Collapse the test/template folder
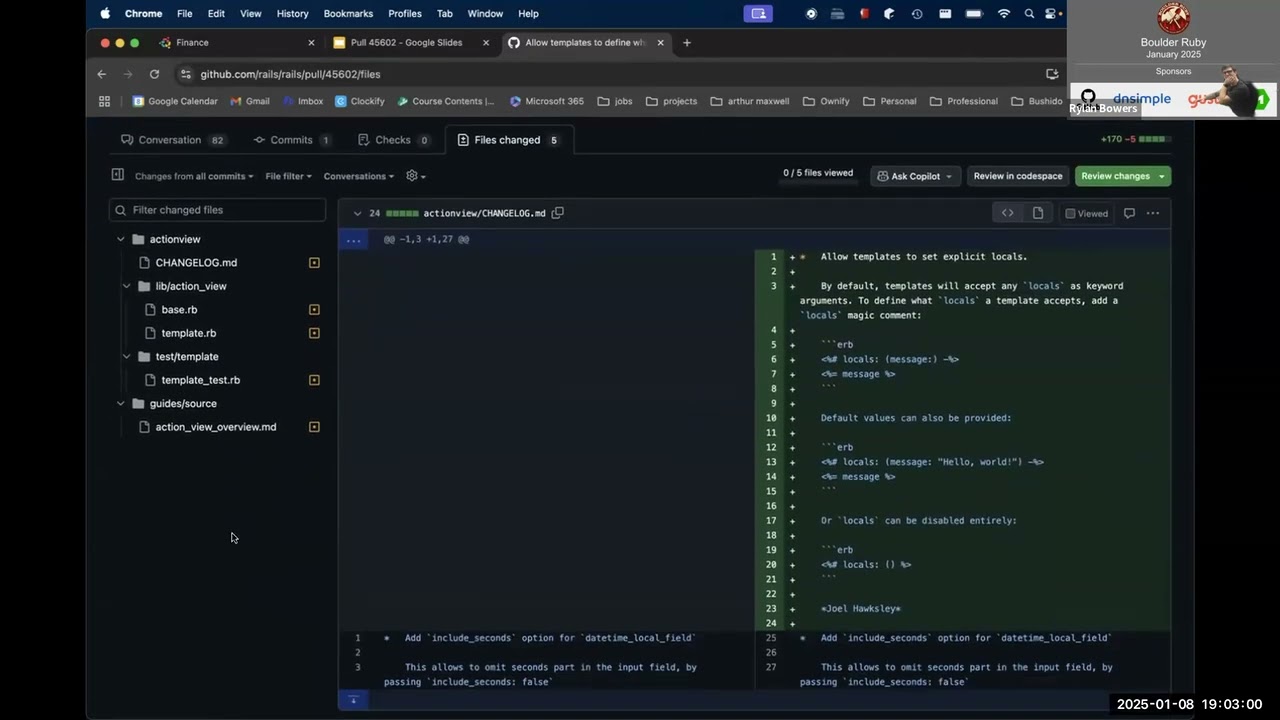This screenshot has height=720, width=1280. click(127, 356)
